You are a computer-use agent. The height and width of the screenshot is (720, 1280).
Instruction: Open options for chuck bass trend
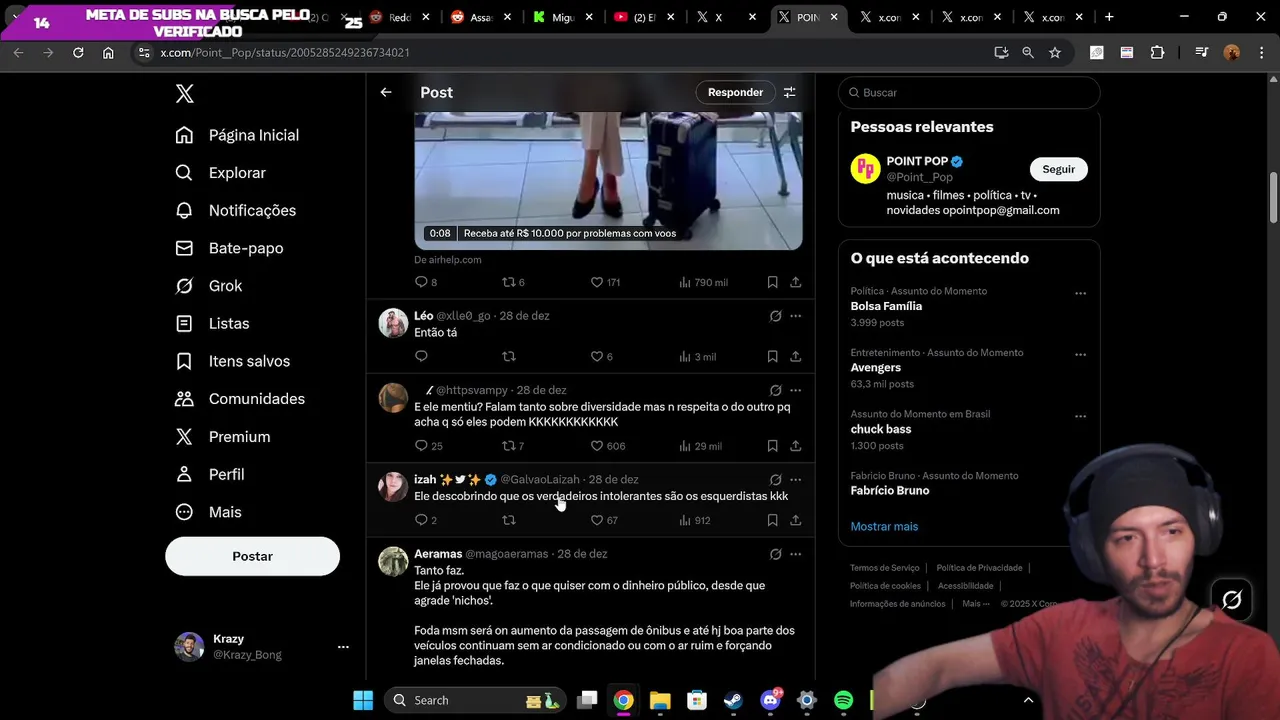point(1080,417)
